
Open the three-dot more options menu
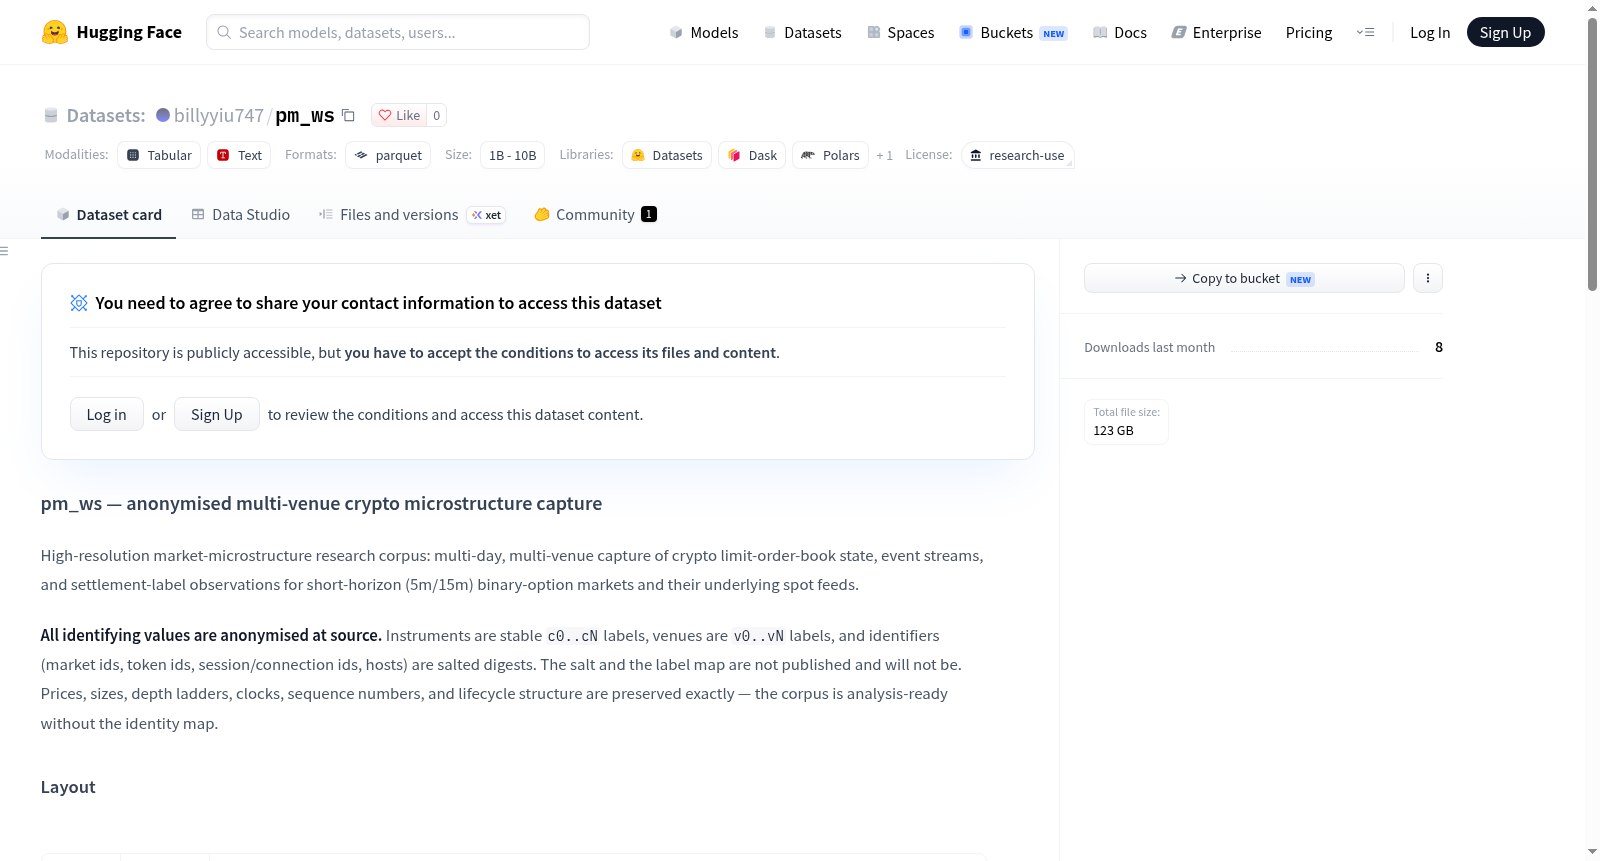[1428, 278]
